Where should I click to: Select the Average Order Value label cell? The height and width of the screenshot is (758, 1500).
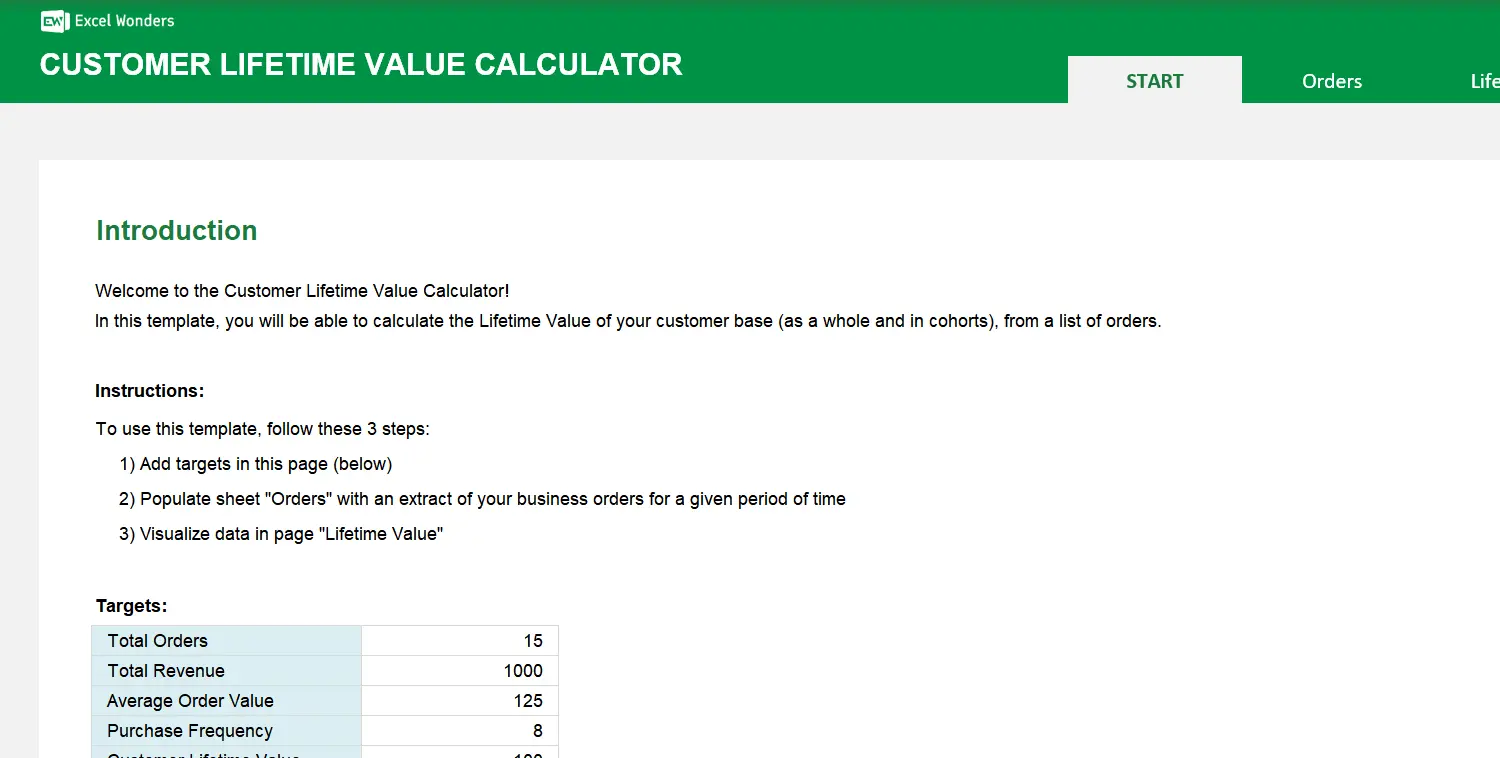coord(189,700)
